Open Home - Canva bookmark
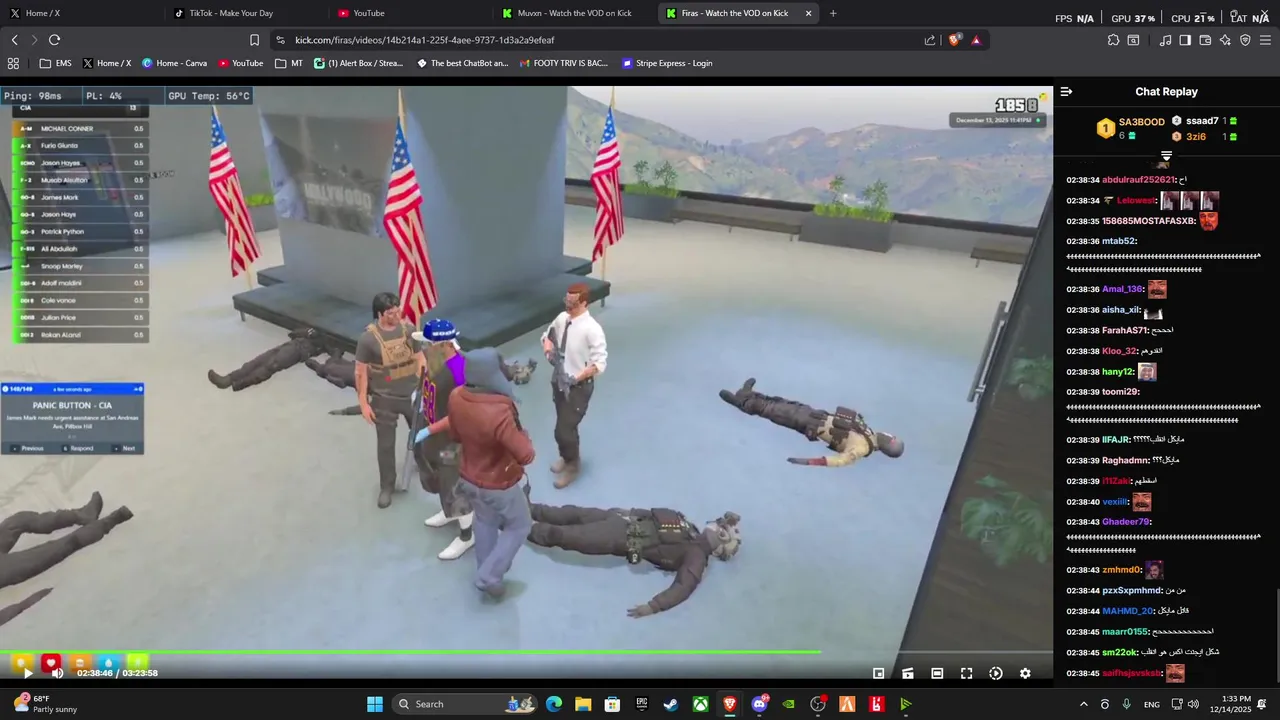 pos(174,63)
